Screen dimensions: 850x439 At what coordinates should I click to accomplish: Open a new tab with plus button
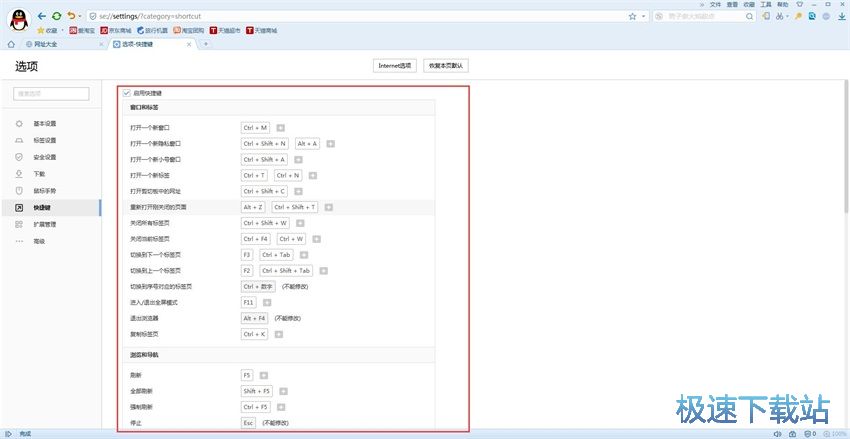click(205, 44)
